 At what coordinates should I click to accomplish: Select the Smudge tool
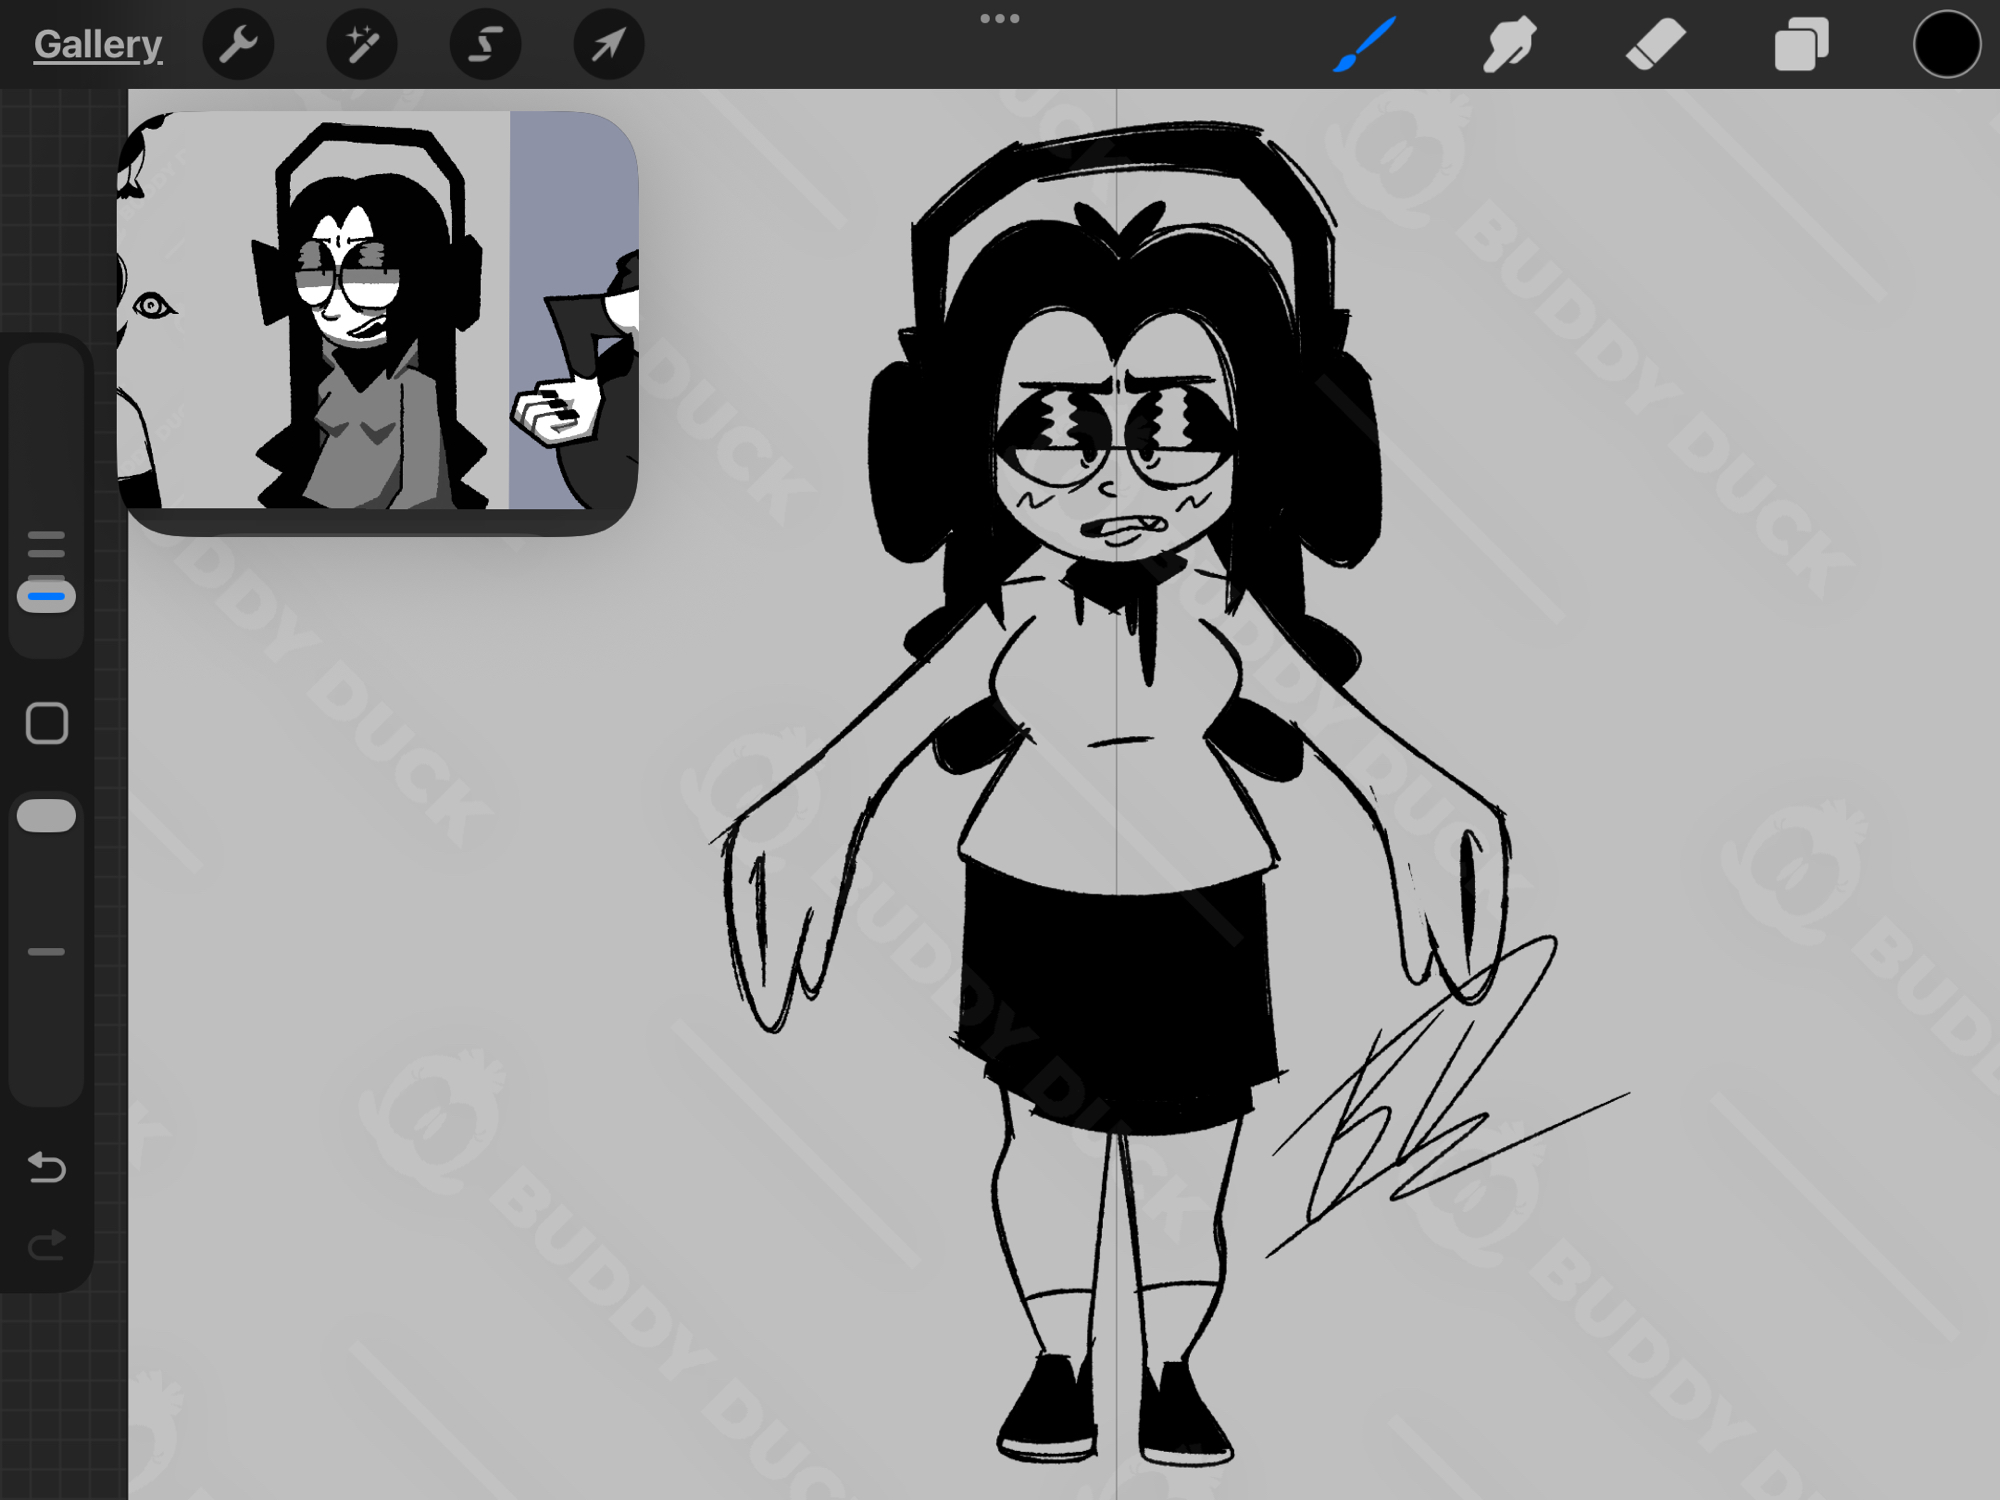pyautogui.click(x=1509, y=45)
